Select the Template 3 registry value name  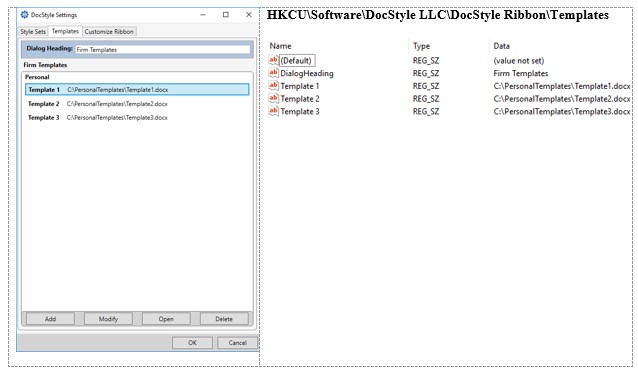[x=300, y=111]
